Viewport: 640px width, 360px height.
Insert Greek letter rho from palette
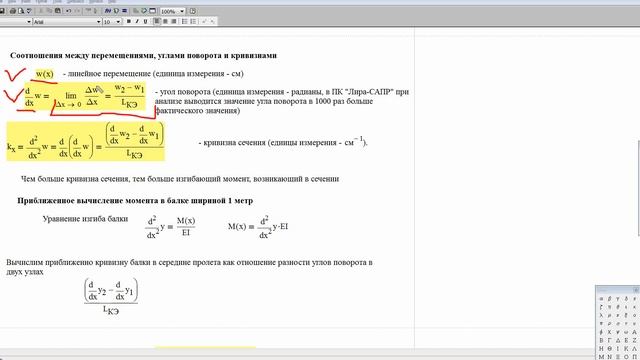[x=609, y=324]
